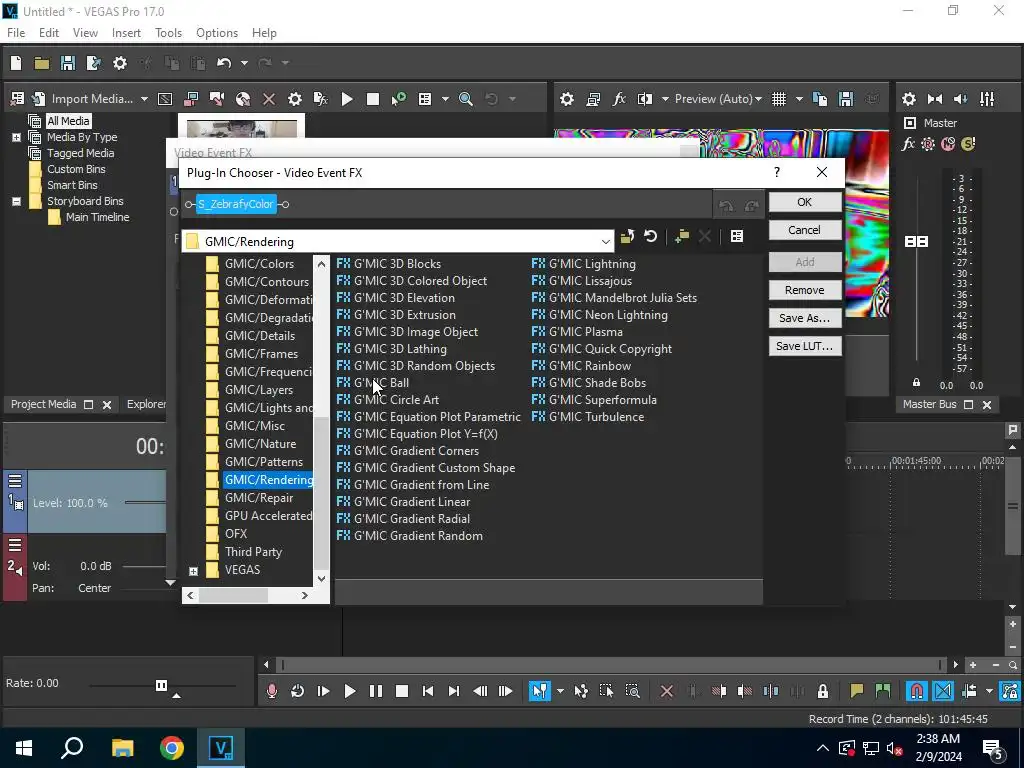Create a new project from toolbar
1024x768 pixels.
tap(16, 63)
